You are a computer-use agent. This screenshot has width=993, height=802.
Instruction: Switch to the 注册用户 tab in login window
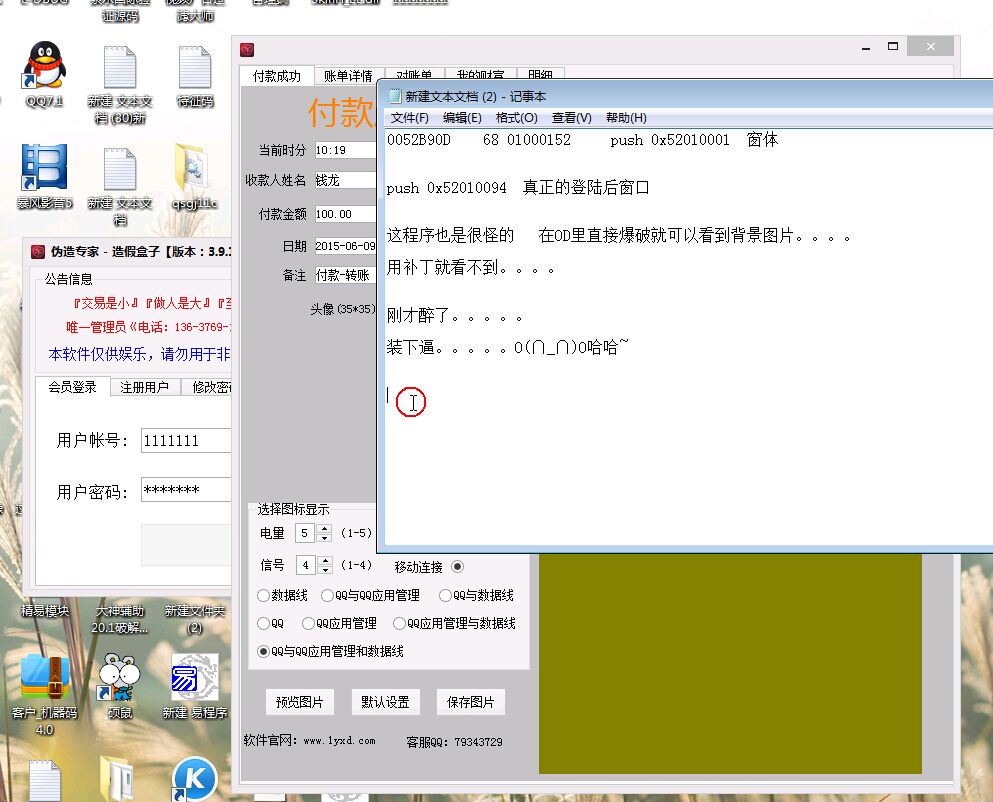(x=144, y=387)
